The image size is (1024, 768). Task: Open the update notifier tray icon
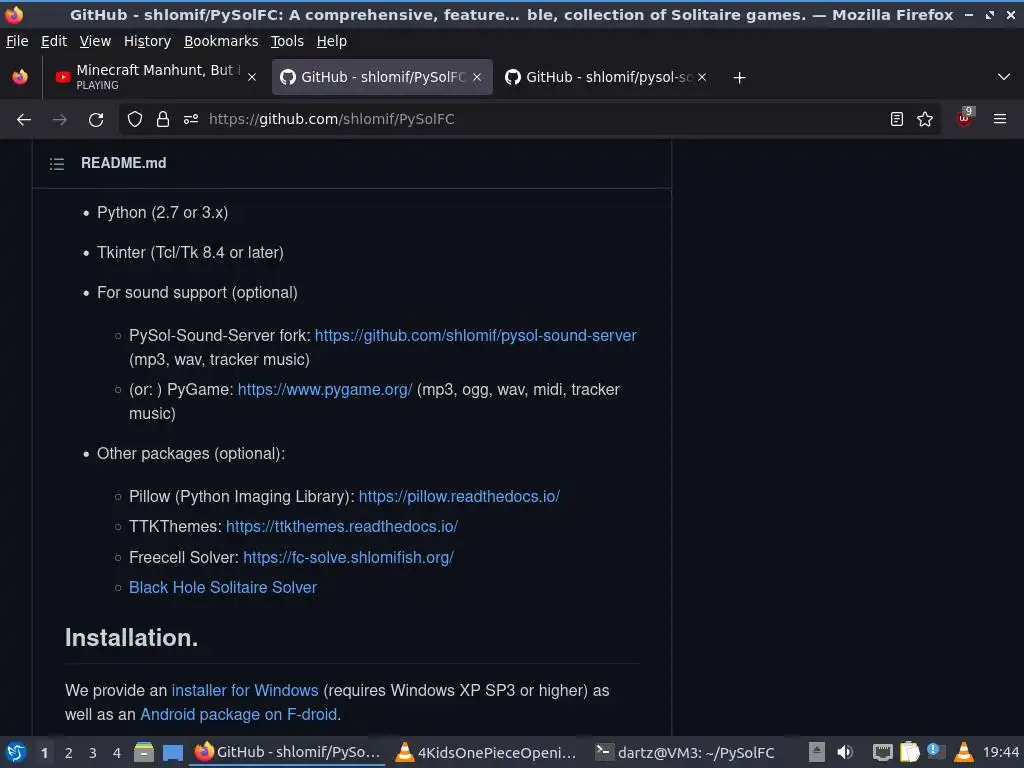click(x=935, y=752)
